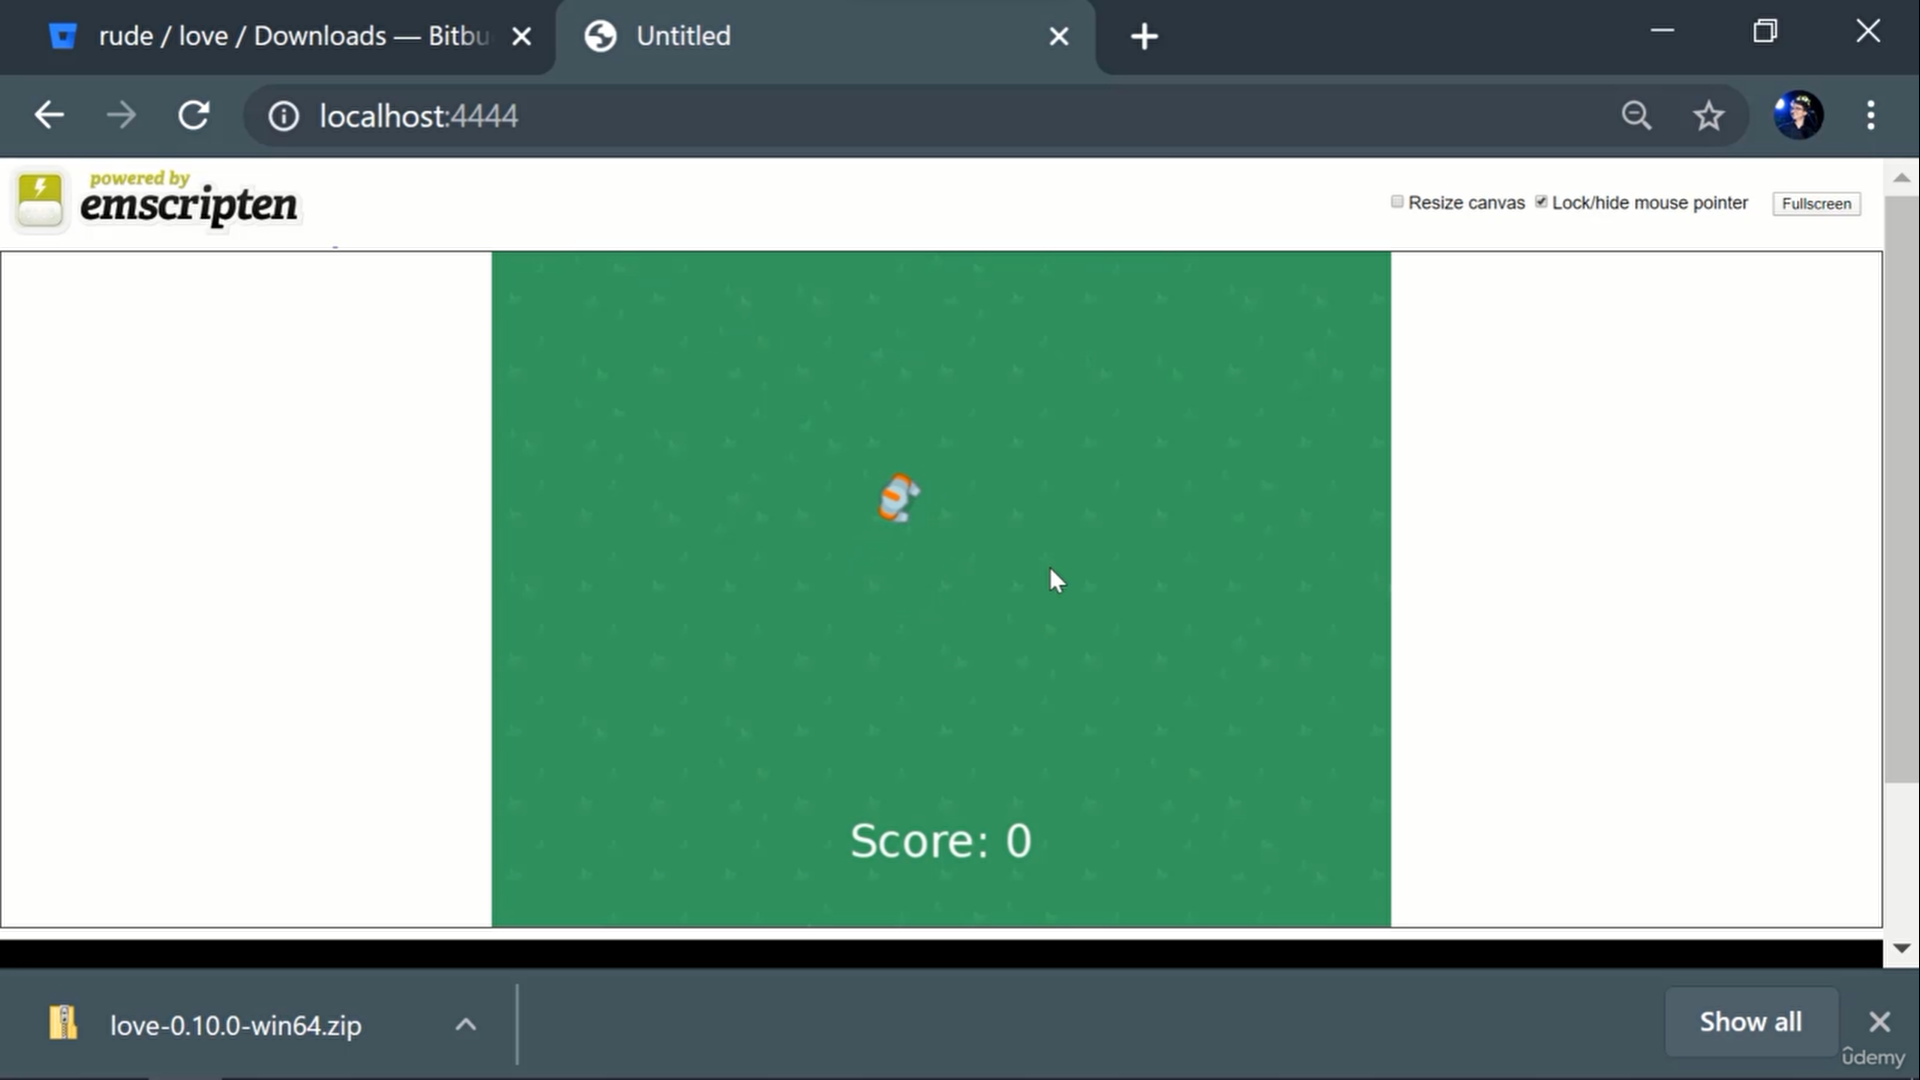This screenshot has width=1920, height=1080.
Task: Click the emscripten logo
Action: point(155,200)
